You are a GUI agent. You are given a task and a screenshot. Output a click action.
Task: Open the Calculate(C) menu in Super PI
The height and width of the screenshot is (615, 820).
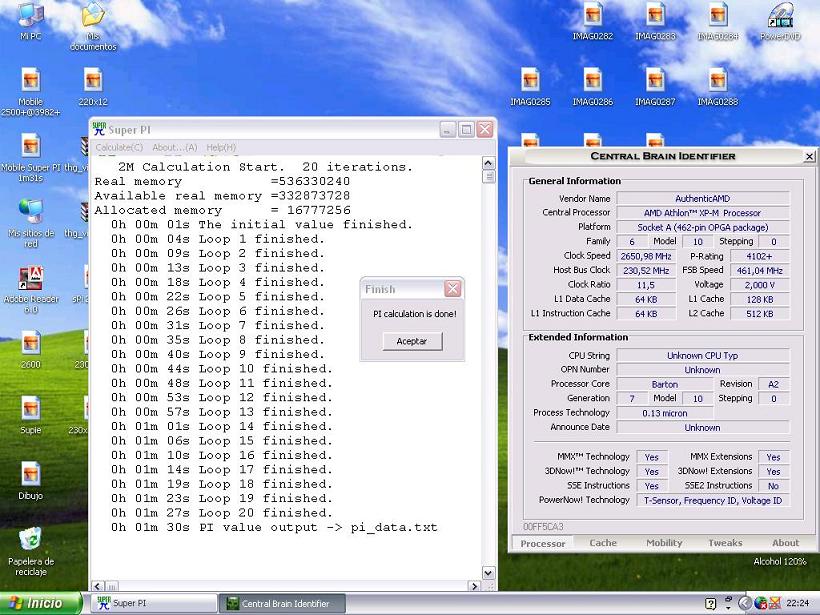(x=119, y=148)
